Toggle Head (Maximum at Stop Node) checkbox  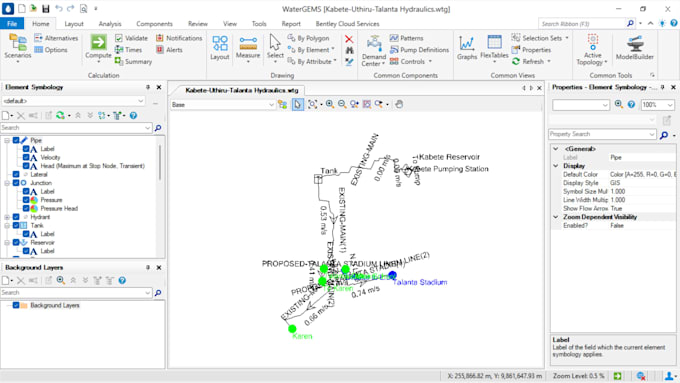click(x=26, y=166)
